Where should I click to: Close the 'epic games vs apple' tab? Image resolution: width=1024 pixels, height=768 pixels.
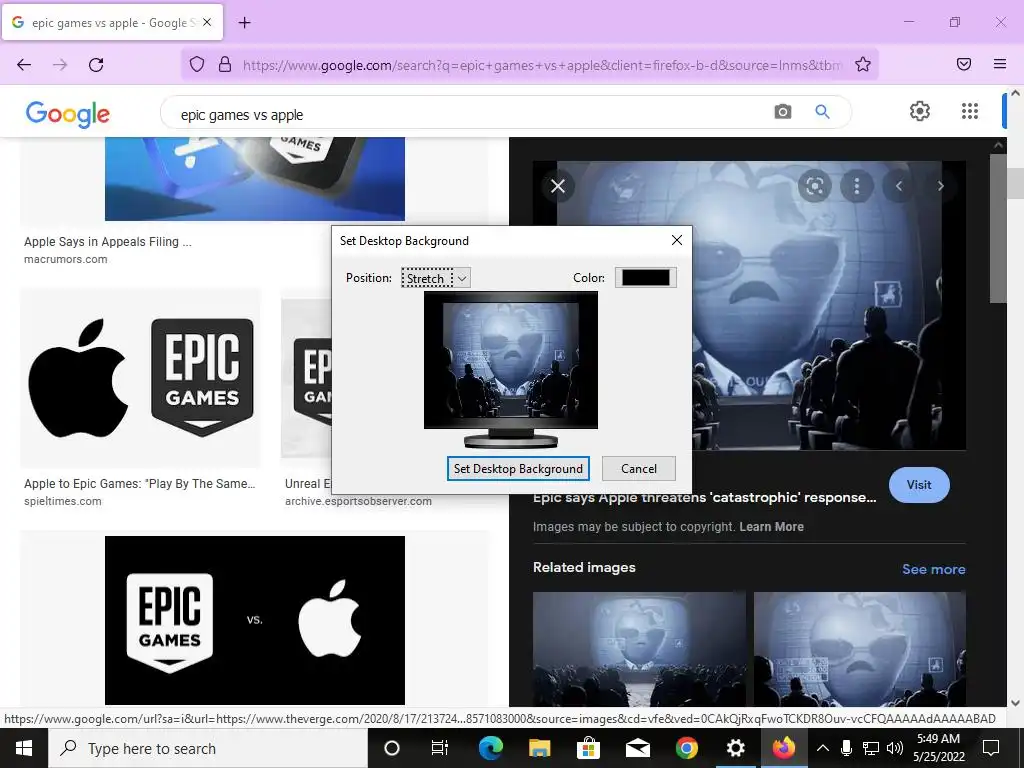pos(206,22)
